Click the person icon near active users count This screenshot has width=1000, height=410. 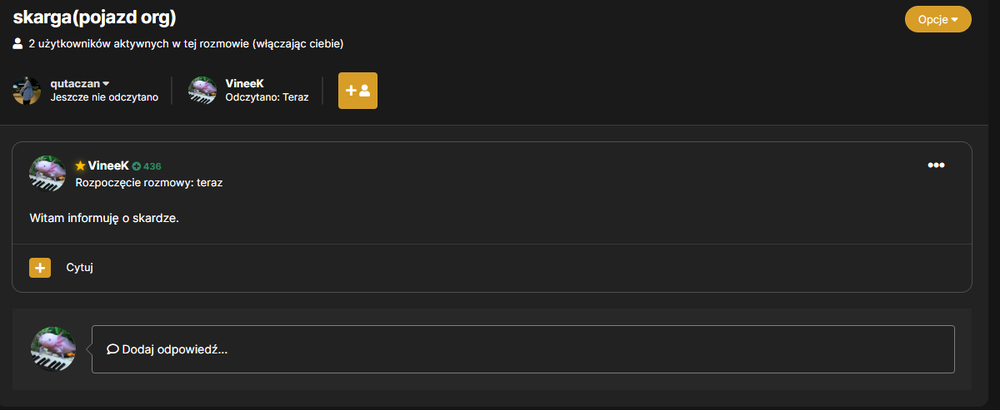click(x=18, y=44)
